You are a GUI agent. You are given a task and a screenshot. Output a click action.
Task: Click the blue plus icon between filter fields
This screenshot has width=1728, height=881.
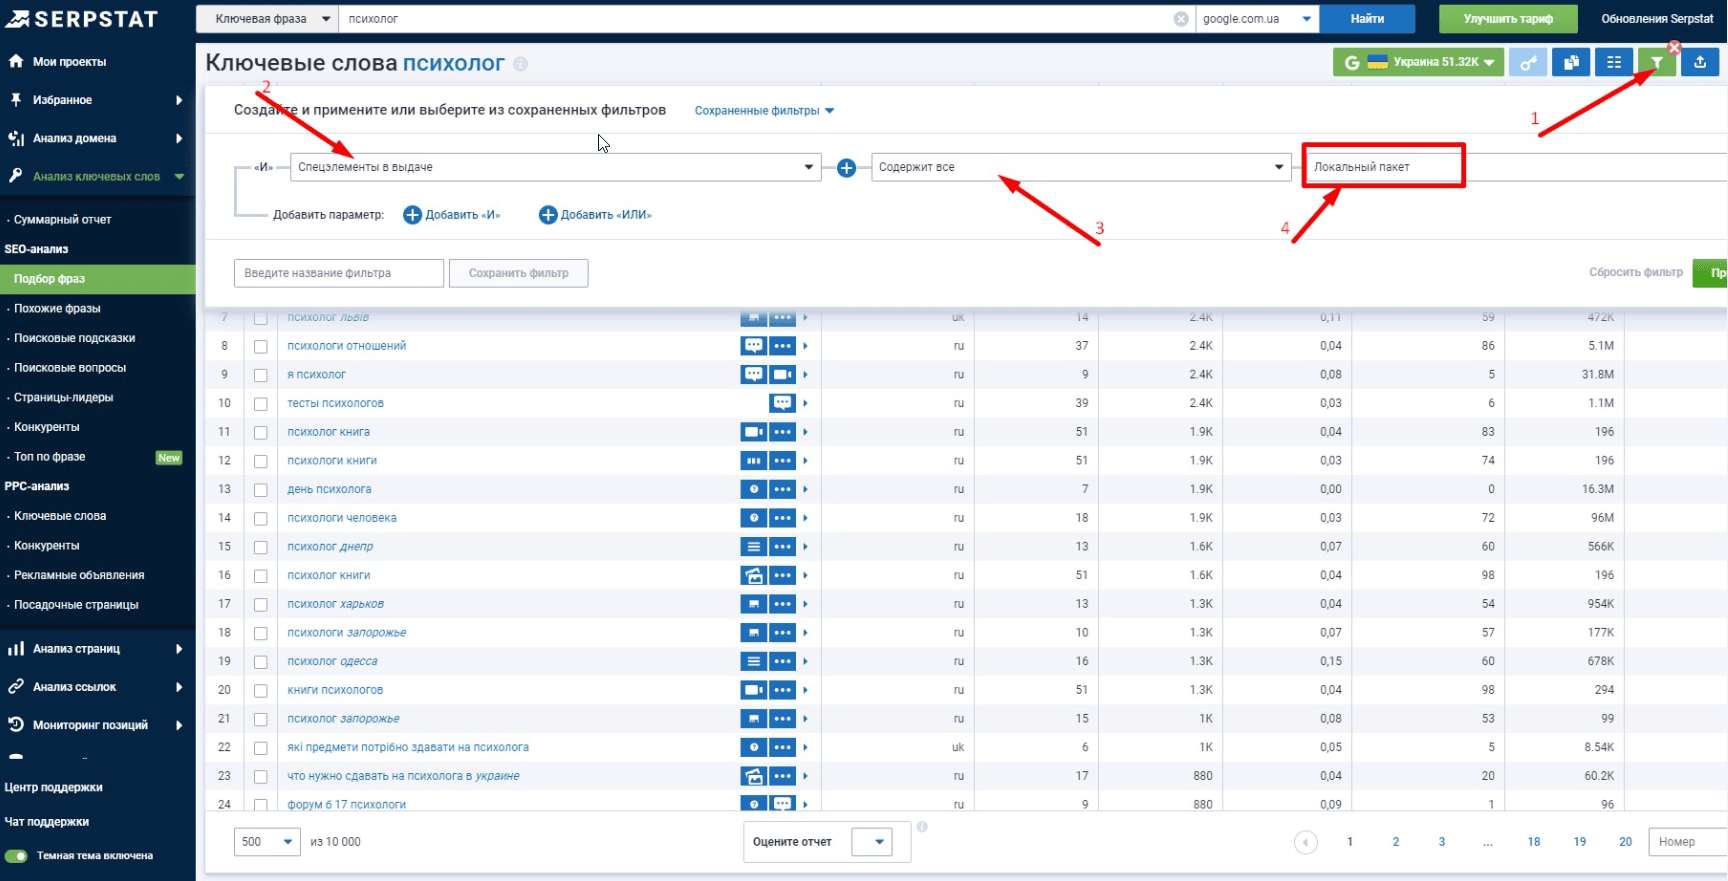(846, 168)
